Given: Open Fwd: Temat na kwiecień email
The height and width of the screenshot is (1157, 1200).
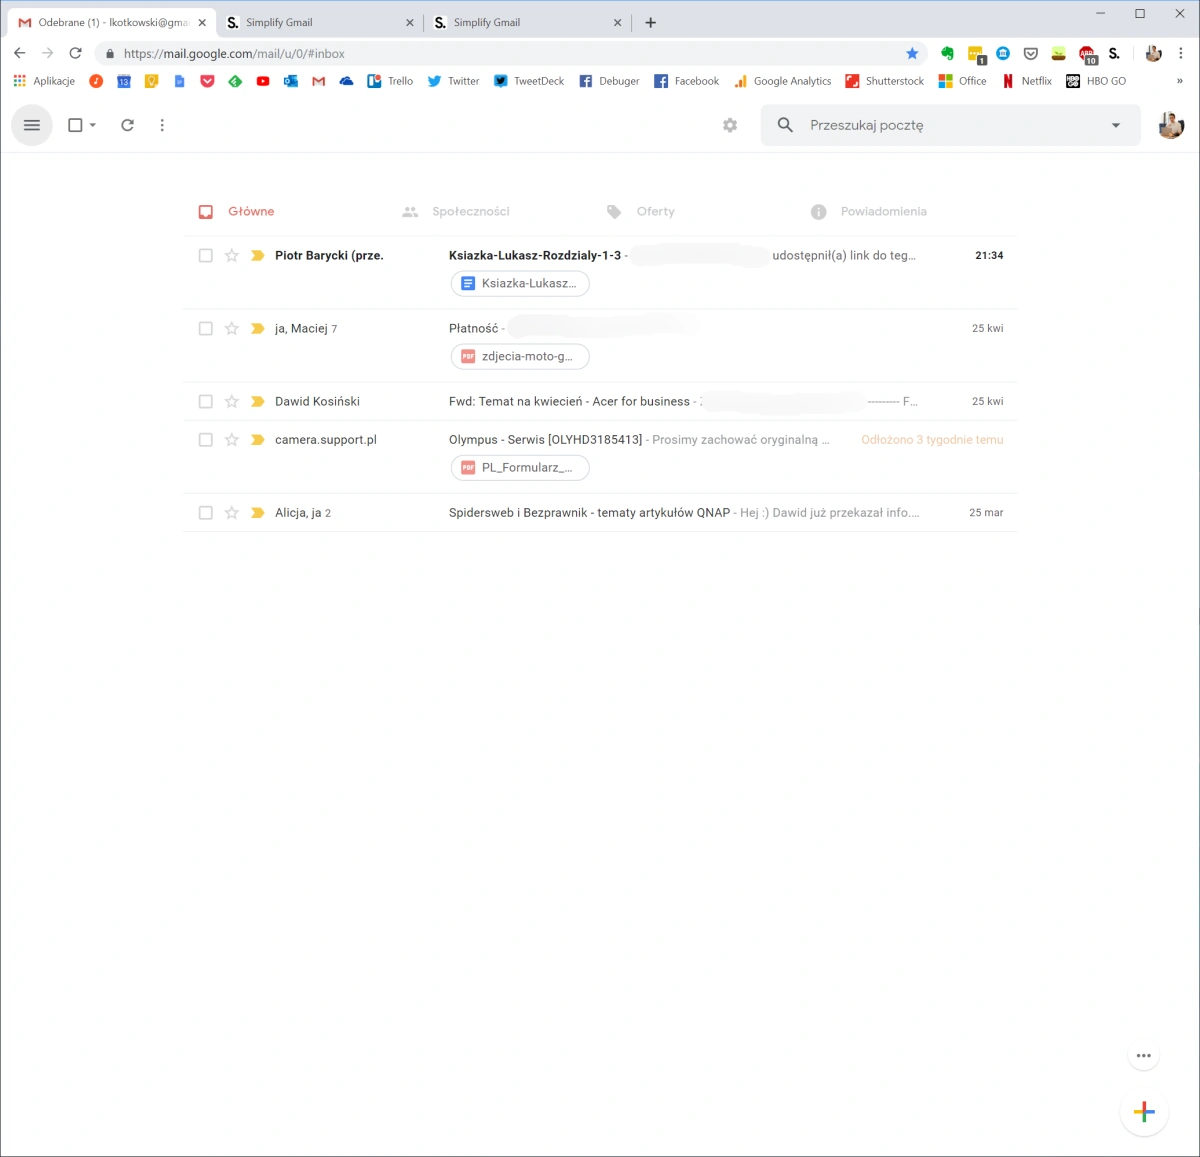Looking at the screenshot, I should (600, 401).
